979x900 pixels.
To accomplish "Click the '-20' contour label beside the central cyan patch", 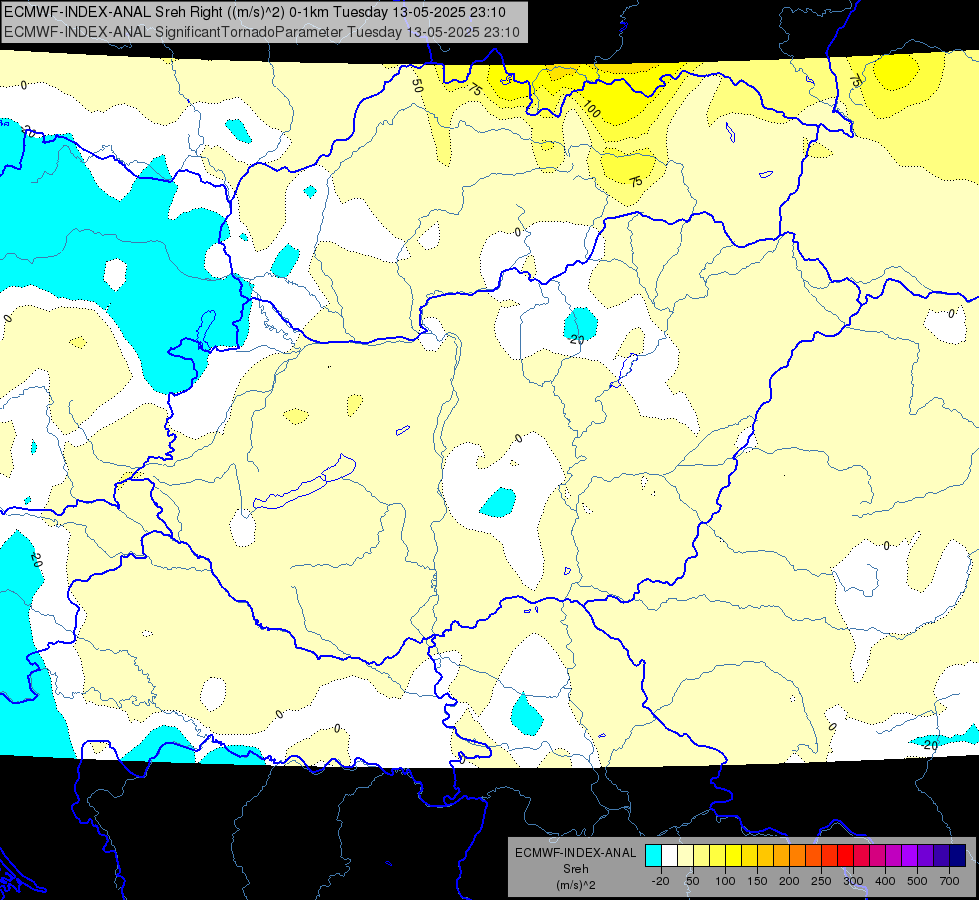I will 576,339.
